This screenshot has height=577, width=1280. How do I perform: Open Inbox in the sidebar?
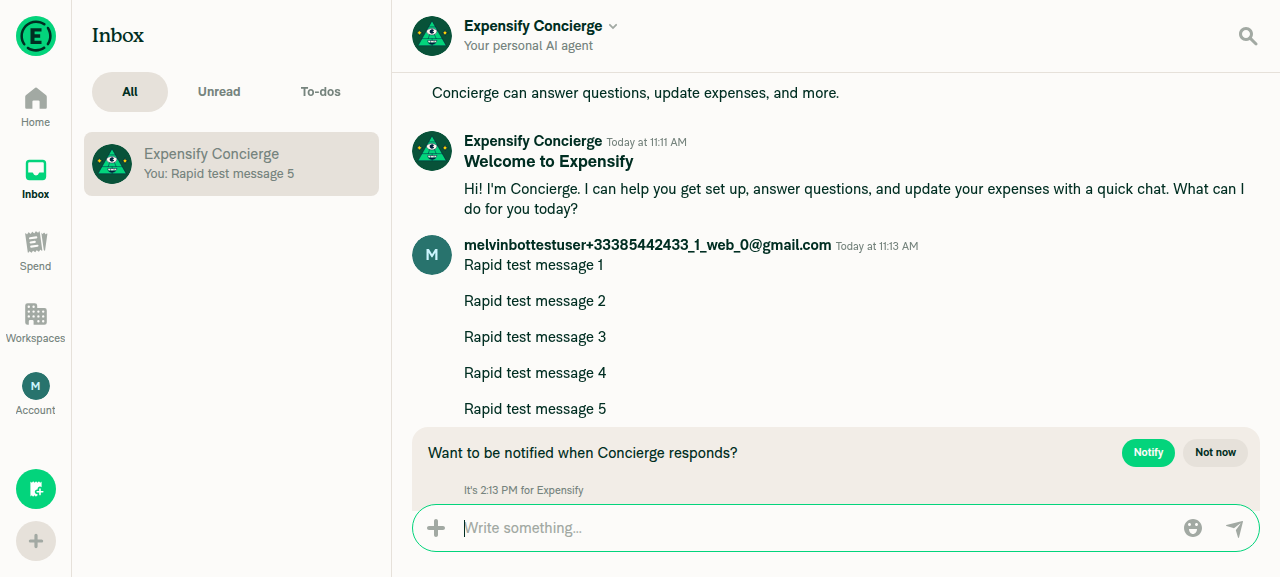click(35, 179)
